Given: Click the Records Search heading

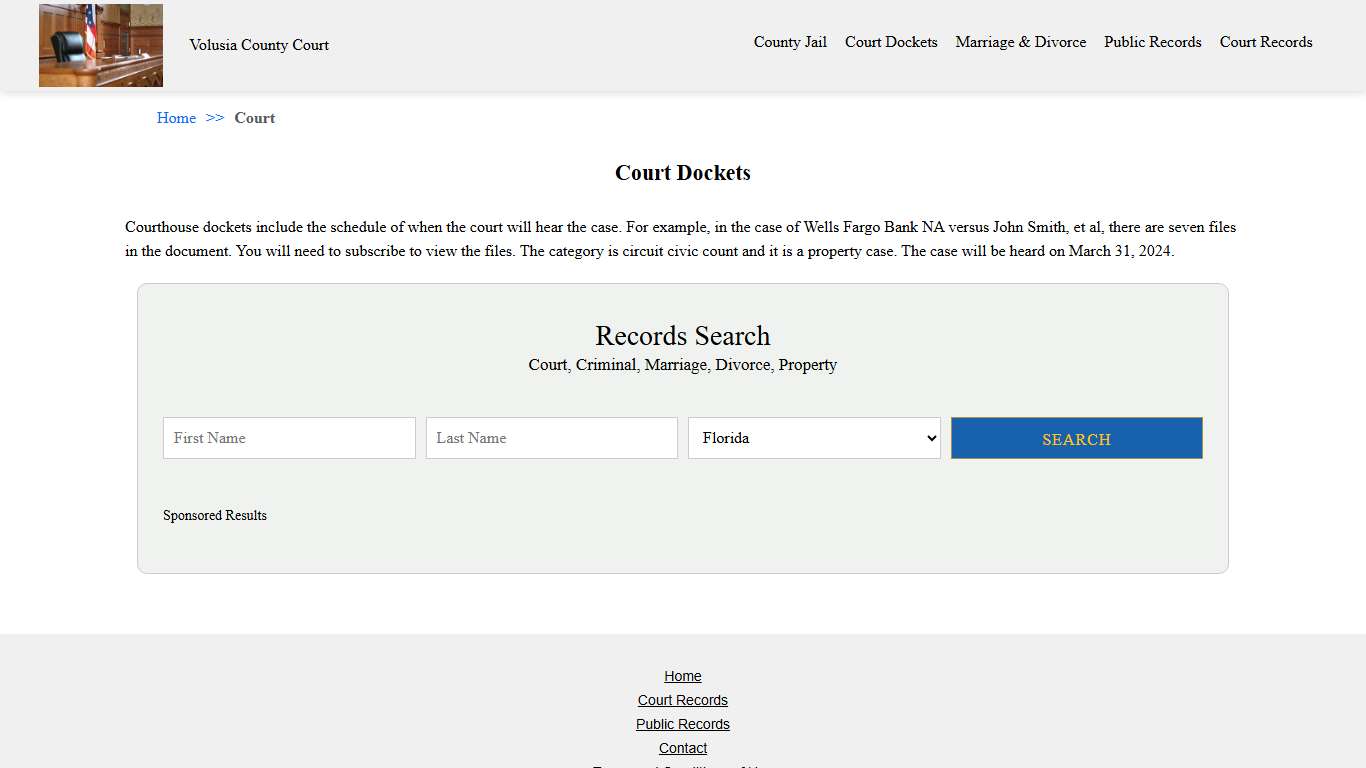Looking at the screenshot, I should coord(683,336).
